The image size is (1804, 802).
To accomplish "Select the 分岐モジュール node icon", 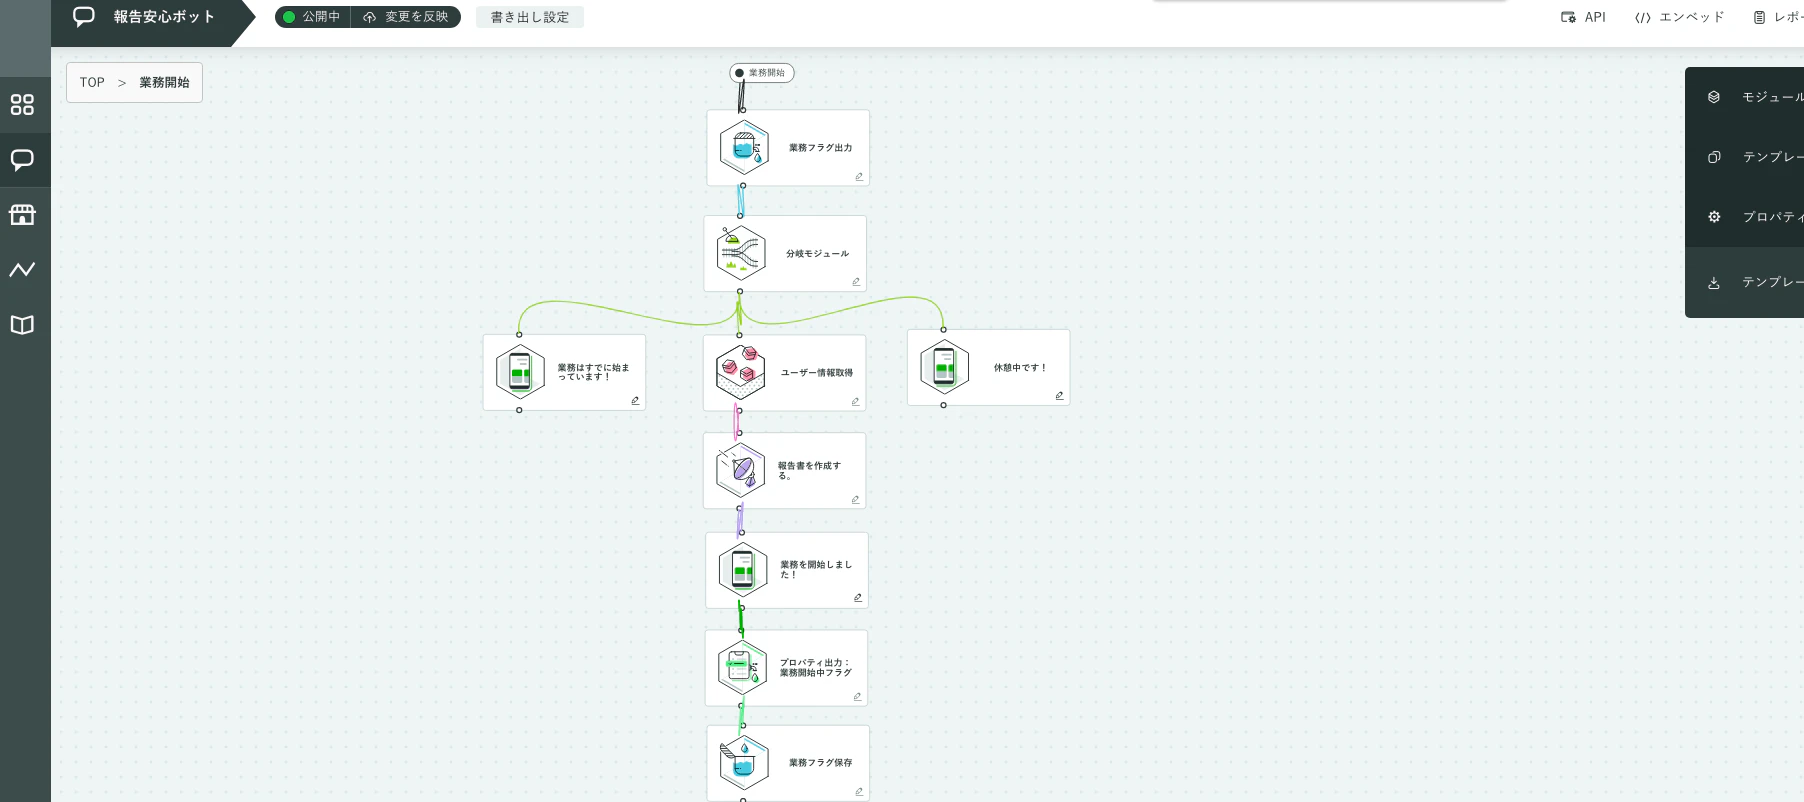I will click(741, 253).
